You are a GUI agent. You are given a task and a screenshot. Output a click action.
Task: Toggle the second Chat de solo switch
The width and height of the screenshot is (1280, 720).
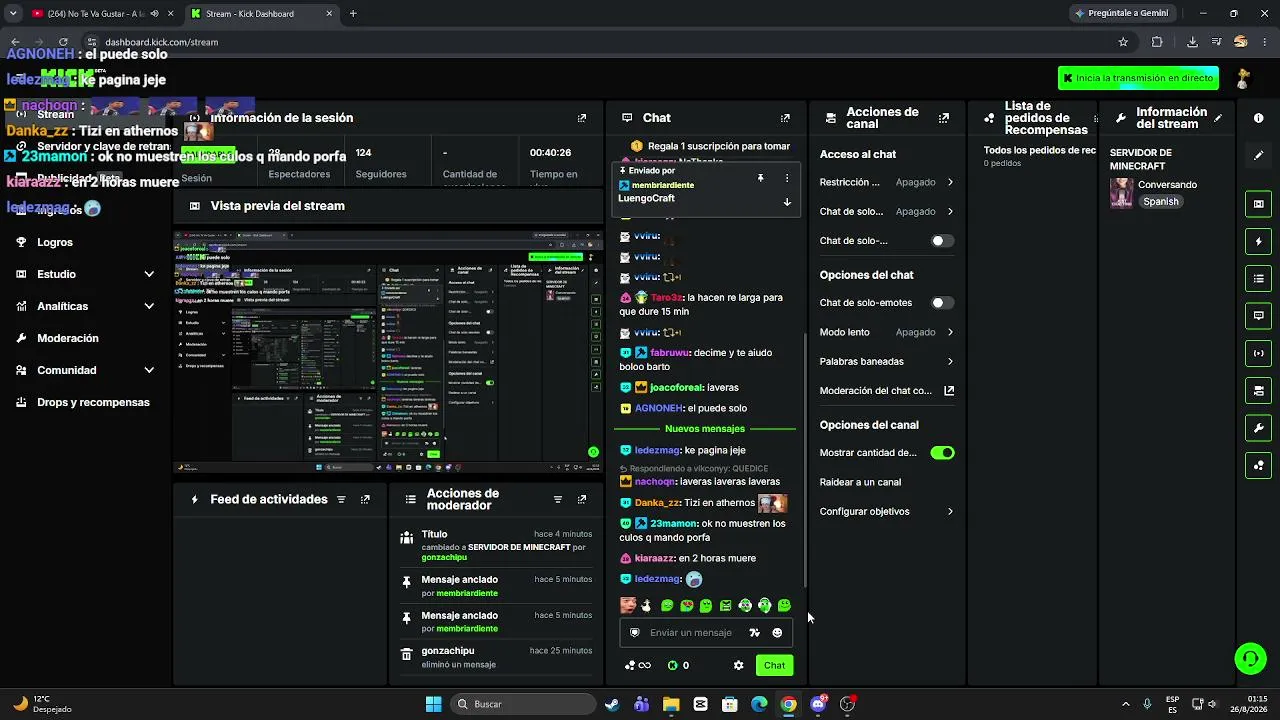tap(942, 241)
